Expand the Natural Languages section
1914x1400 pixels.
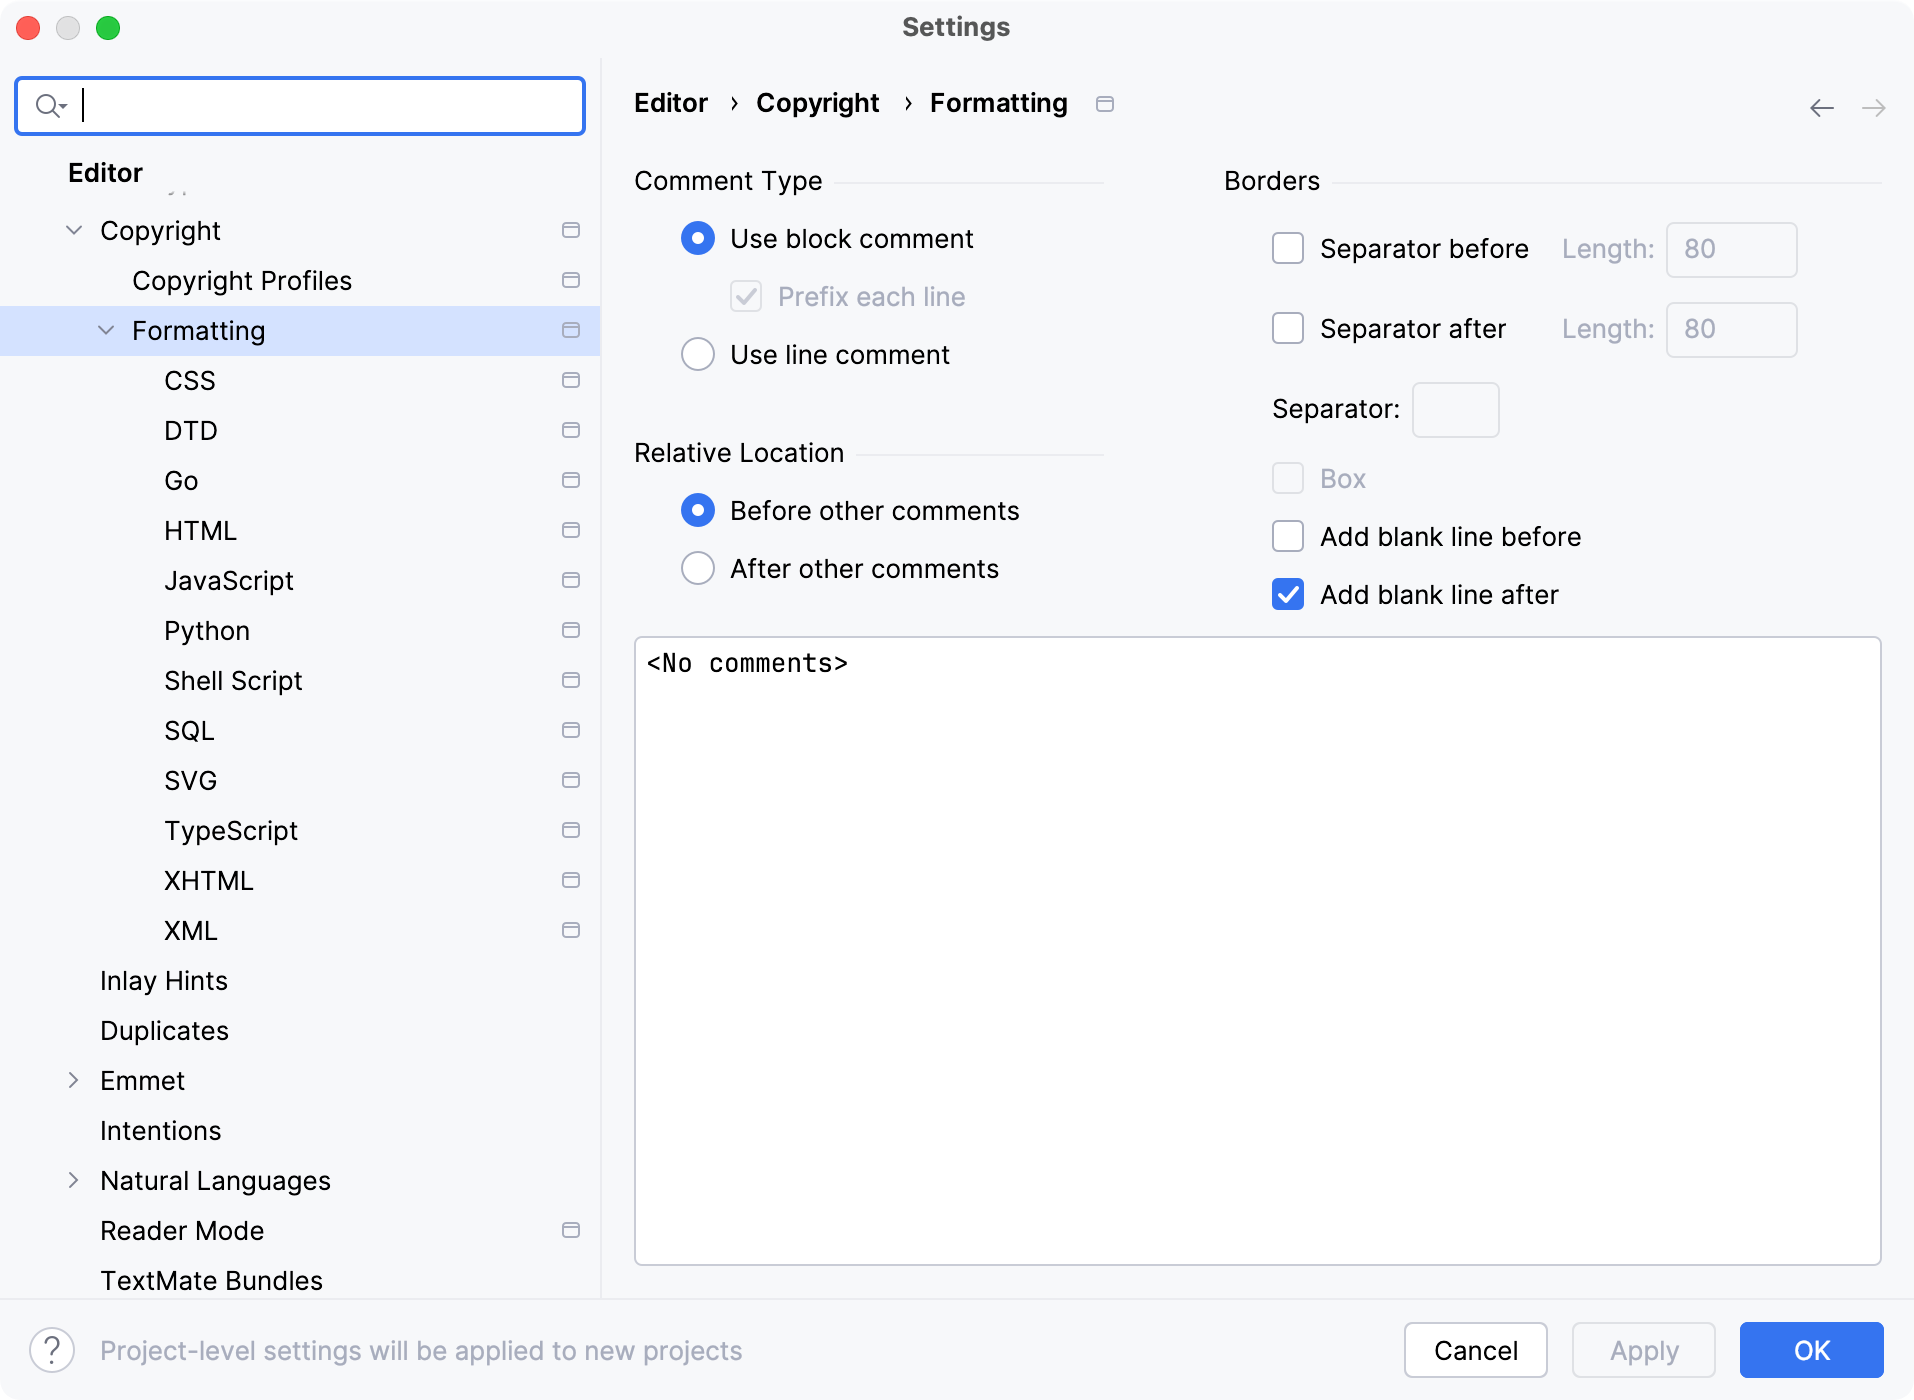coord(72,1180)
